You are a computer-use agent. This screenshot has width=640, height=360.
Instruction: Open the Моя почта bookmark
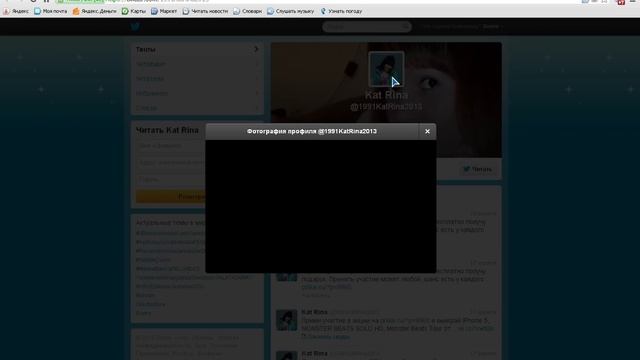coord(51,11)
